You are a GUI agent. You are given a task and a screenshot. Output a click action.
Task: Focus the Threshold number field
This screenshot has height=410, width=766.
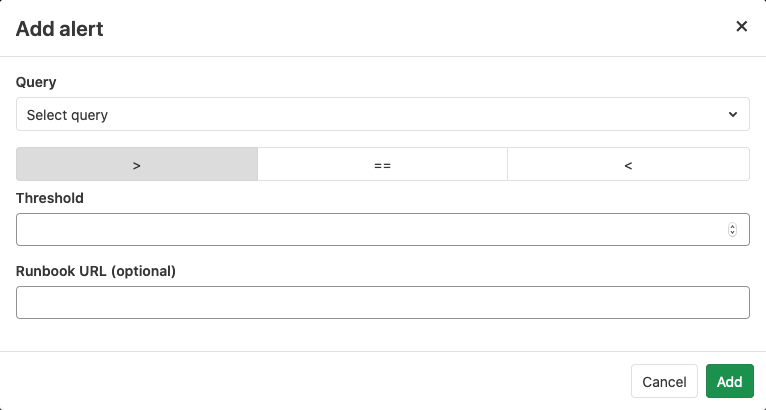pyautogui.click(x=370, y=230)
